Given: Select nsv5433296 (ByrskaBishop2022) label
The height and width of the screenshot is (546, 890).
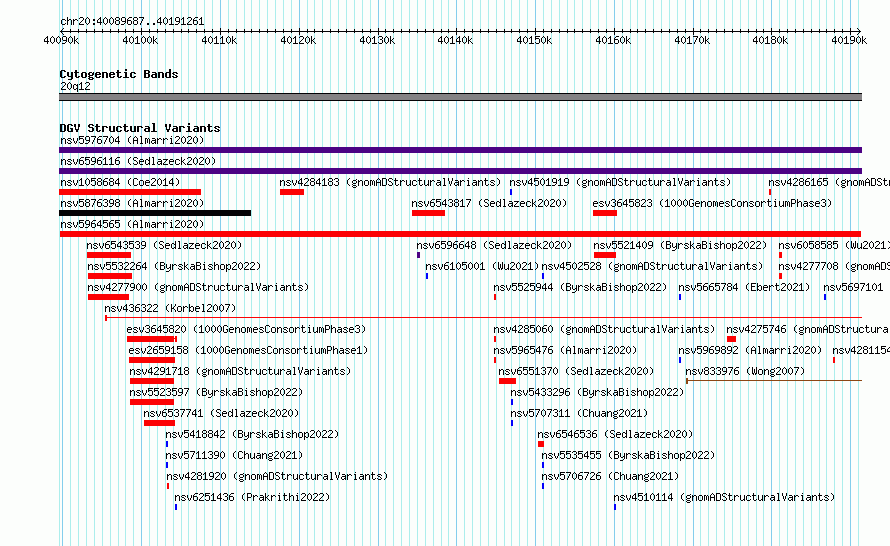Looking at the screenshot, I should tap(598, 392).
